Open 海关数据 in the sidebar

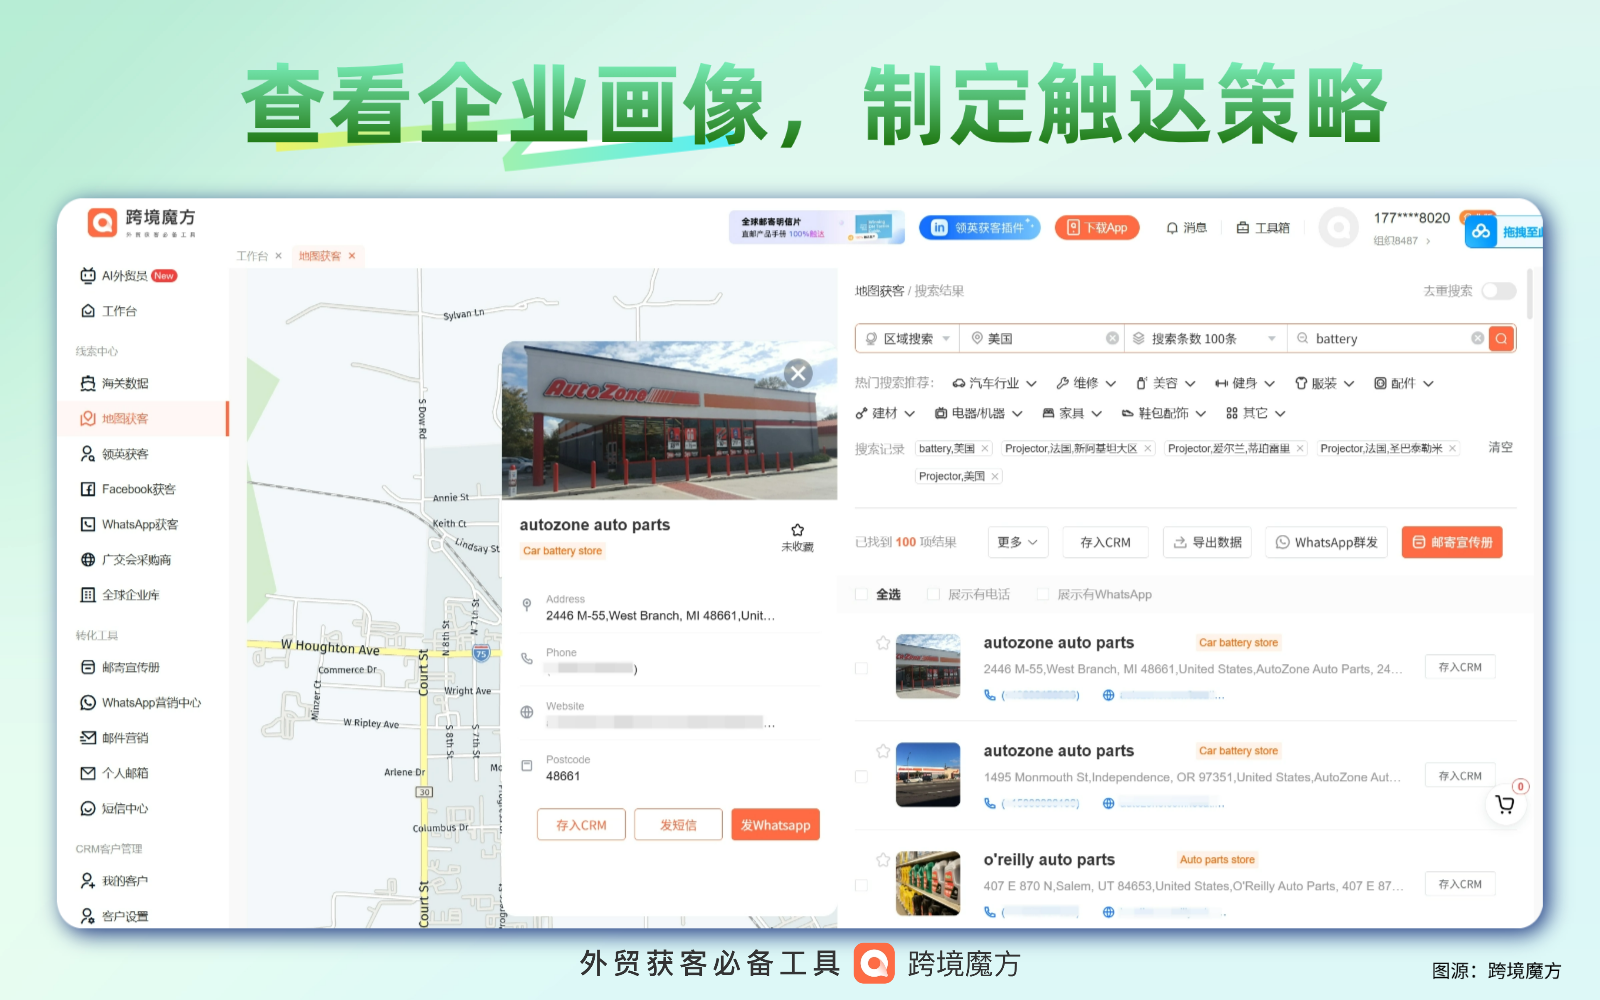(125, 384)
